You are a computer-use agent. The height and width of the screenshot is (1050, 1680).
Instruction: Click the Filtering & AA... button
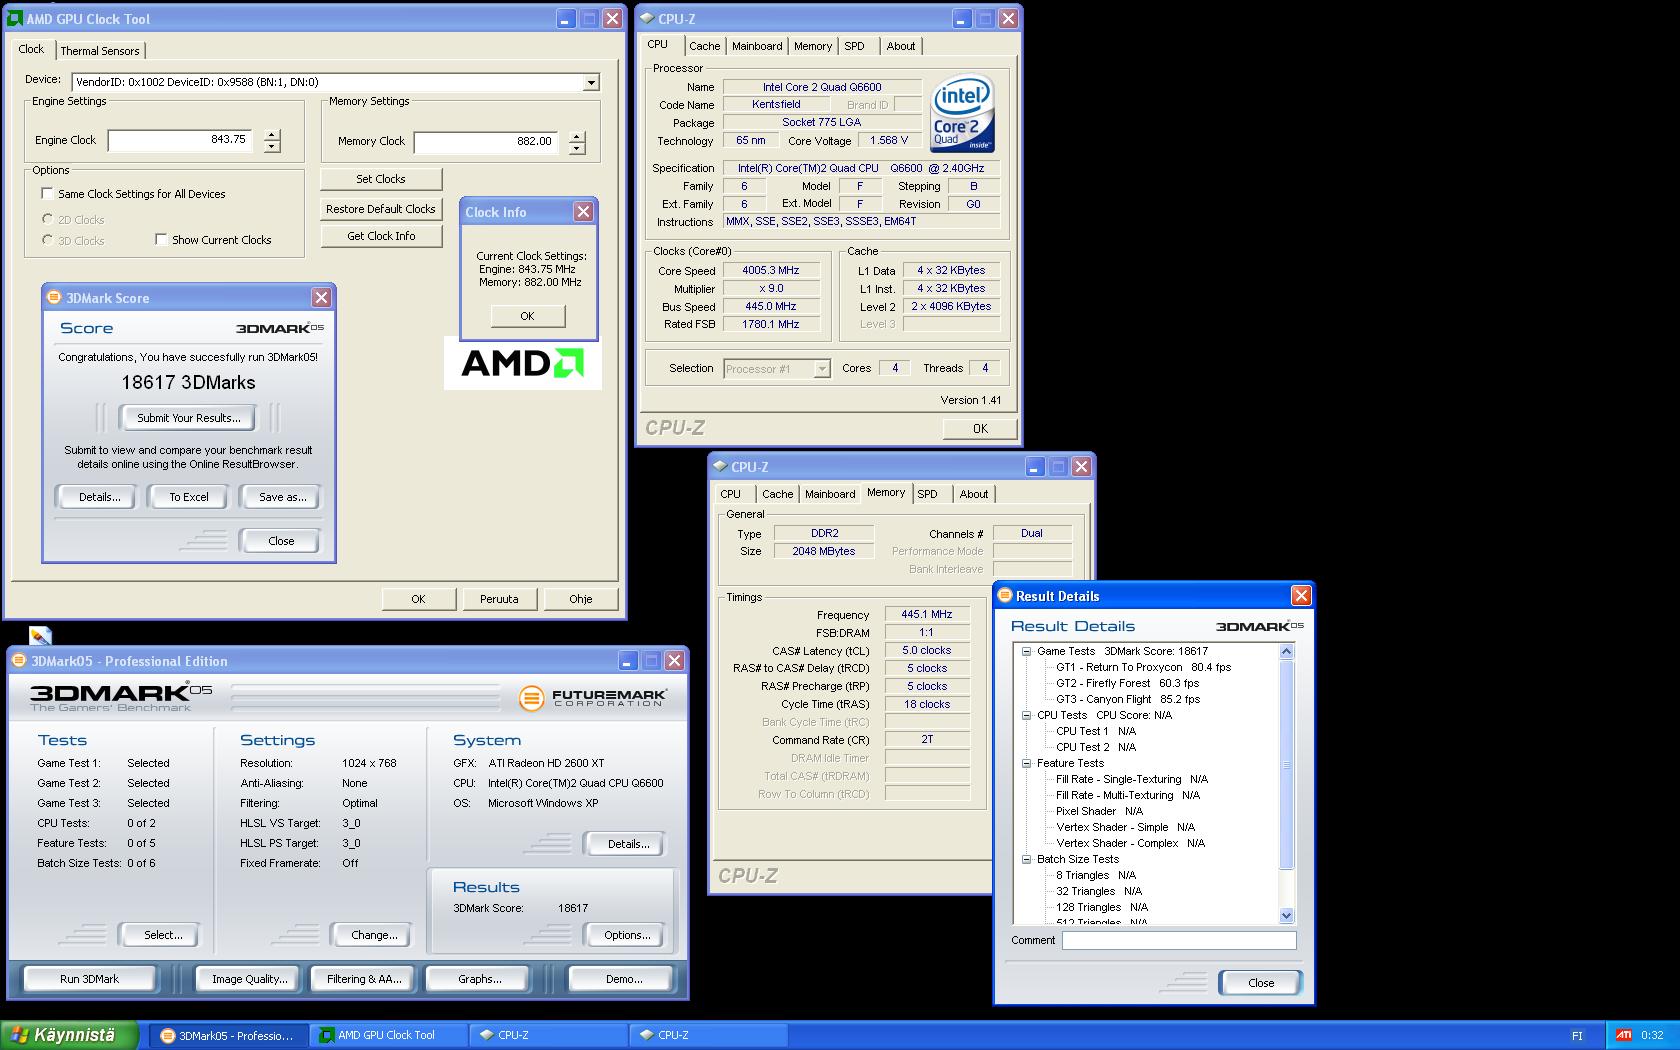(x=364, y=979)
